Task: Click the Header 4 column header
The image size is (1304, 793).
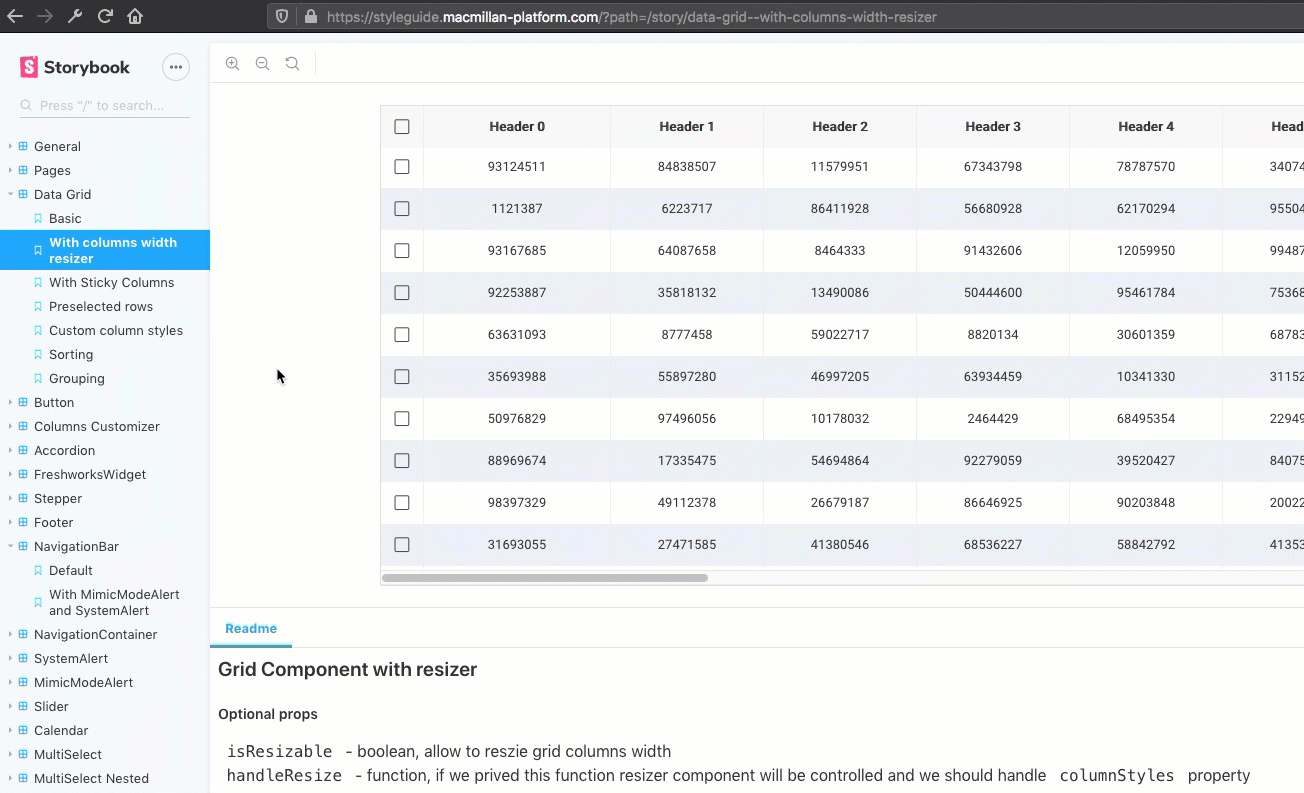Action: pyautogui.click(x=1146, y=127)
